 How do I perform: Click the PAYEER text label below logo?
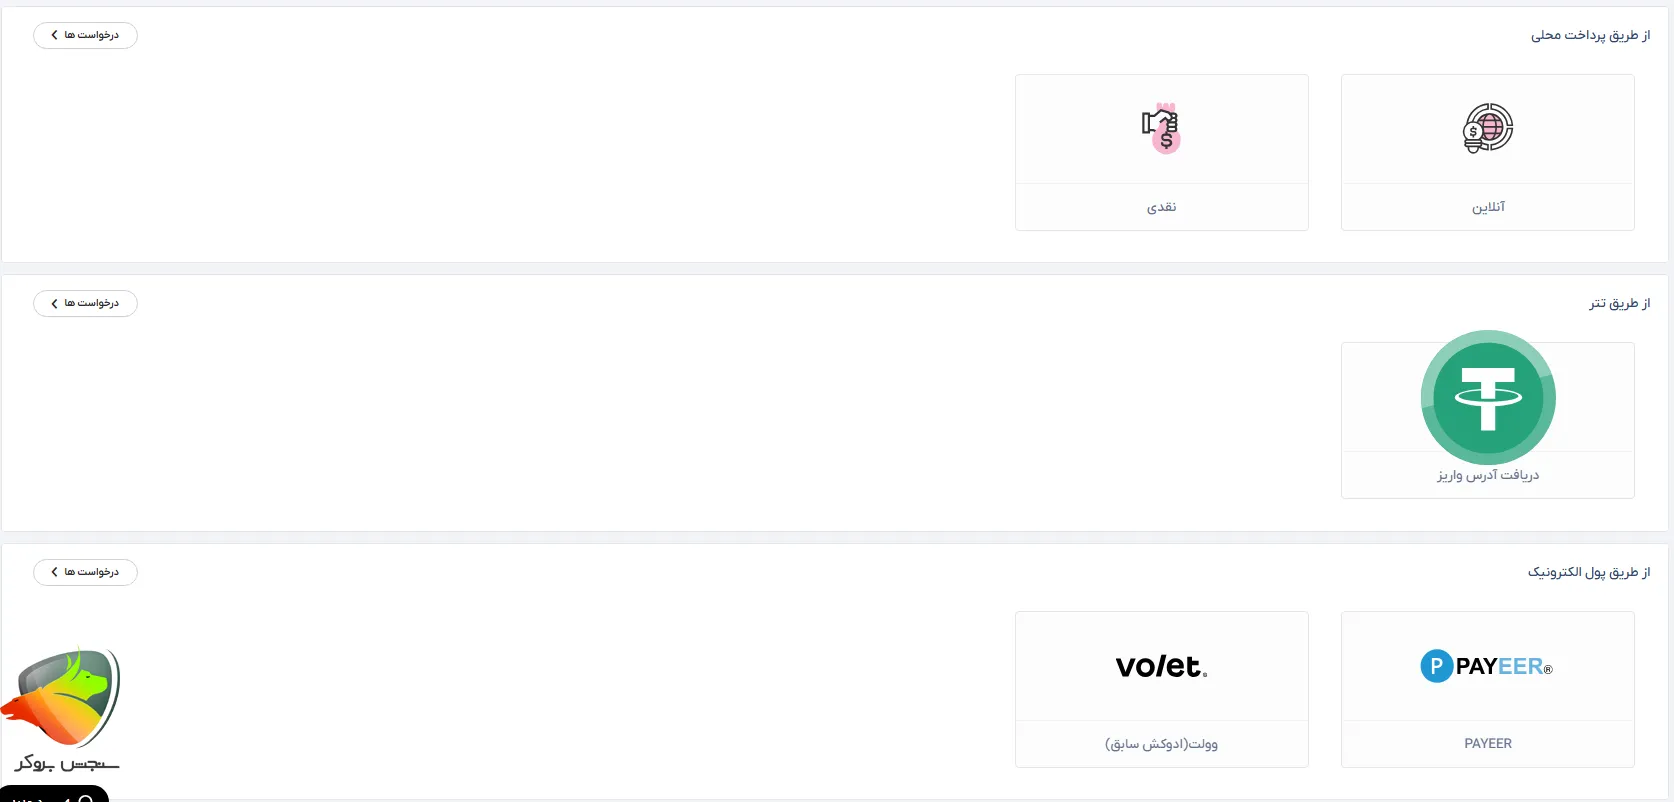1488,744
